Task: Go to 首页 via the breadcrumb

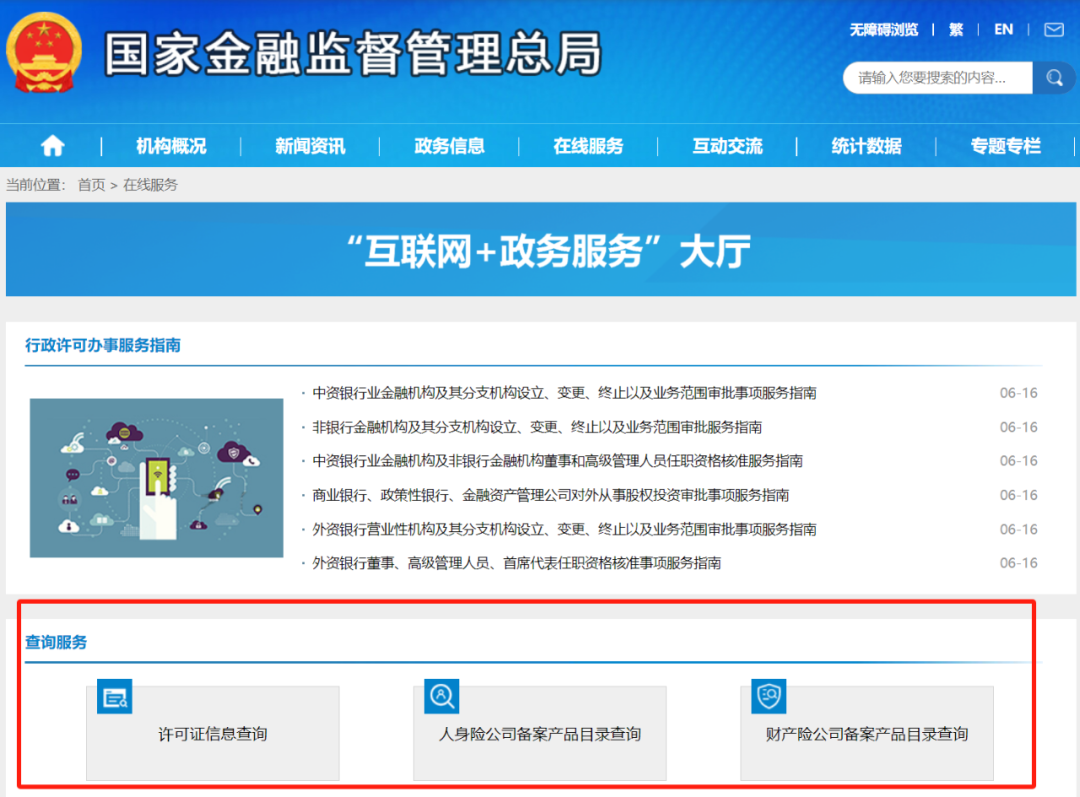Action: (91, 184)
